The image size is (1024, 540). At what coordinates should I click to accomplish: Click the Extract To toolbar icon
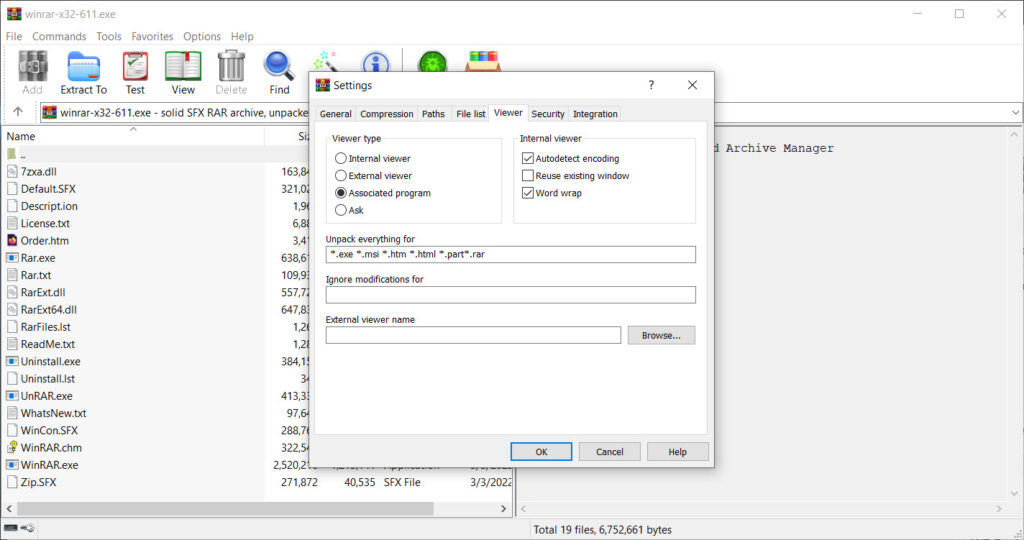point(84,67)
